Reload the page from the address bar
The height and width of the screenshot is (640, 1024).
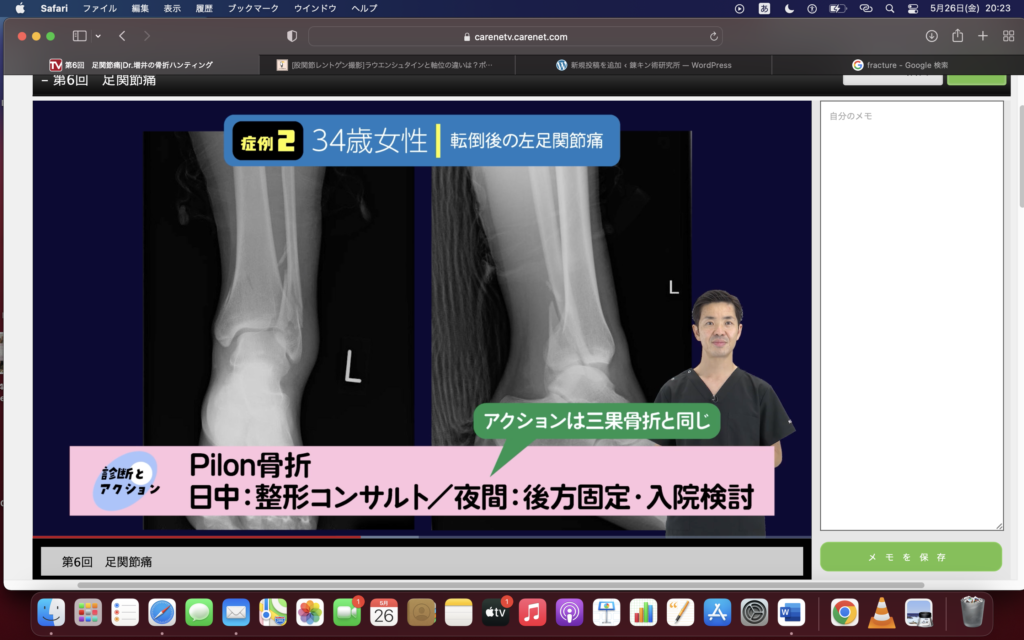[x=713, y=36]
